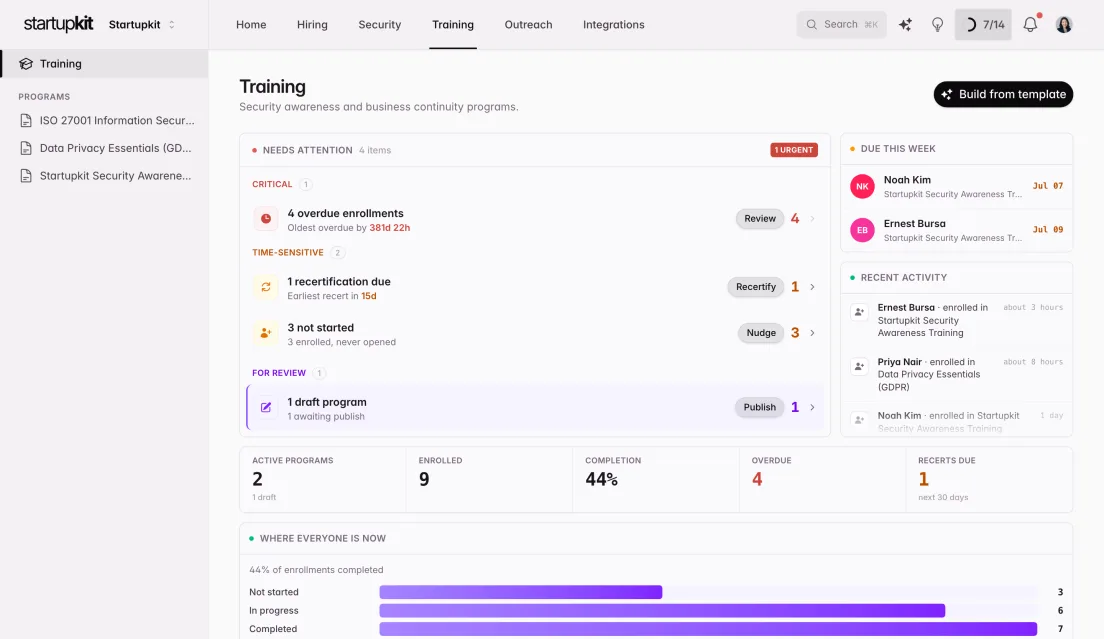Click the Startupkit Security Awareness document icon
The width and height of the screenshot is (1104, 639).
click(26, 175)
